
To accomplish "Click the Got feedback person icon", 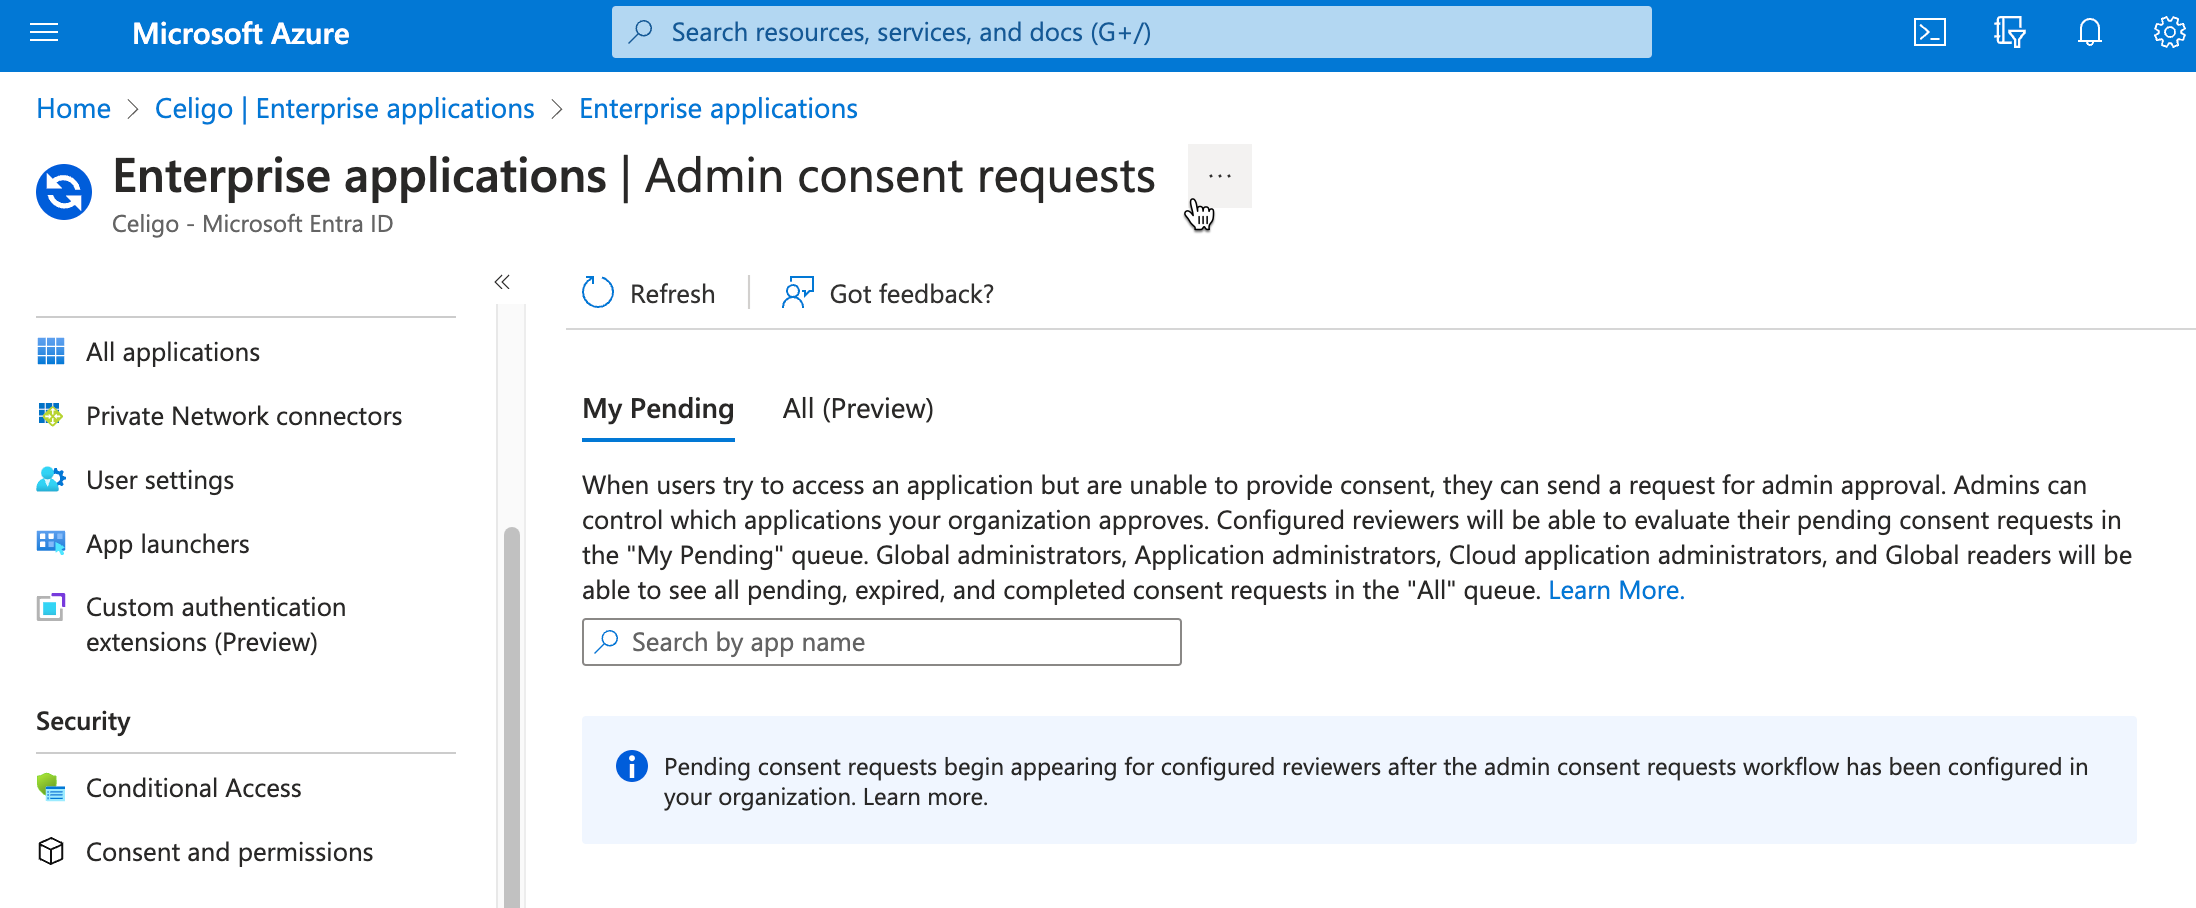I will pyautogui.click(x=798, y=293).
